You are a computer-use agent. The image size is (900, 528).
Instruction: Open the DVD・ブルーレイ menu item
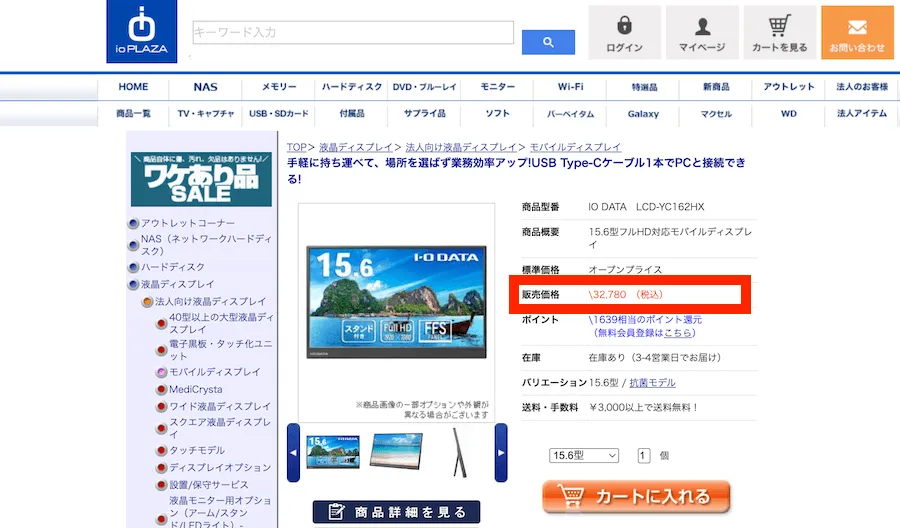pos(425,87)
